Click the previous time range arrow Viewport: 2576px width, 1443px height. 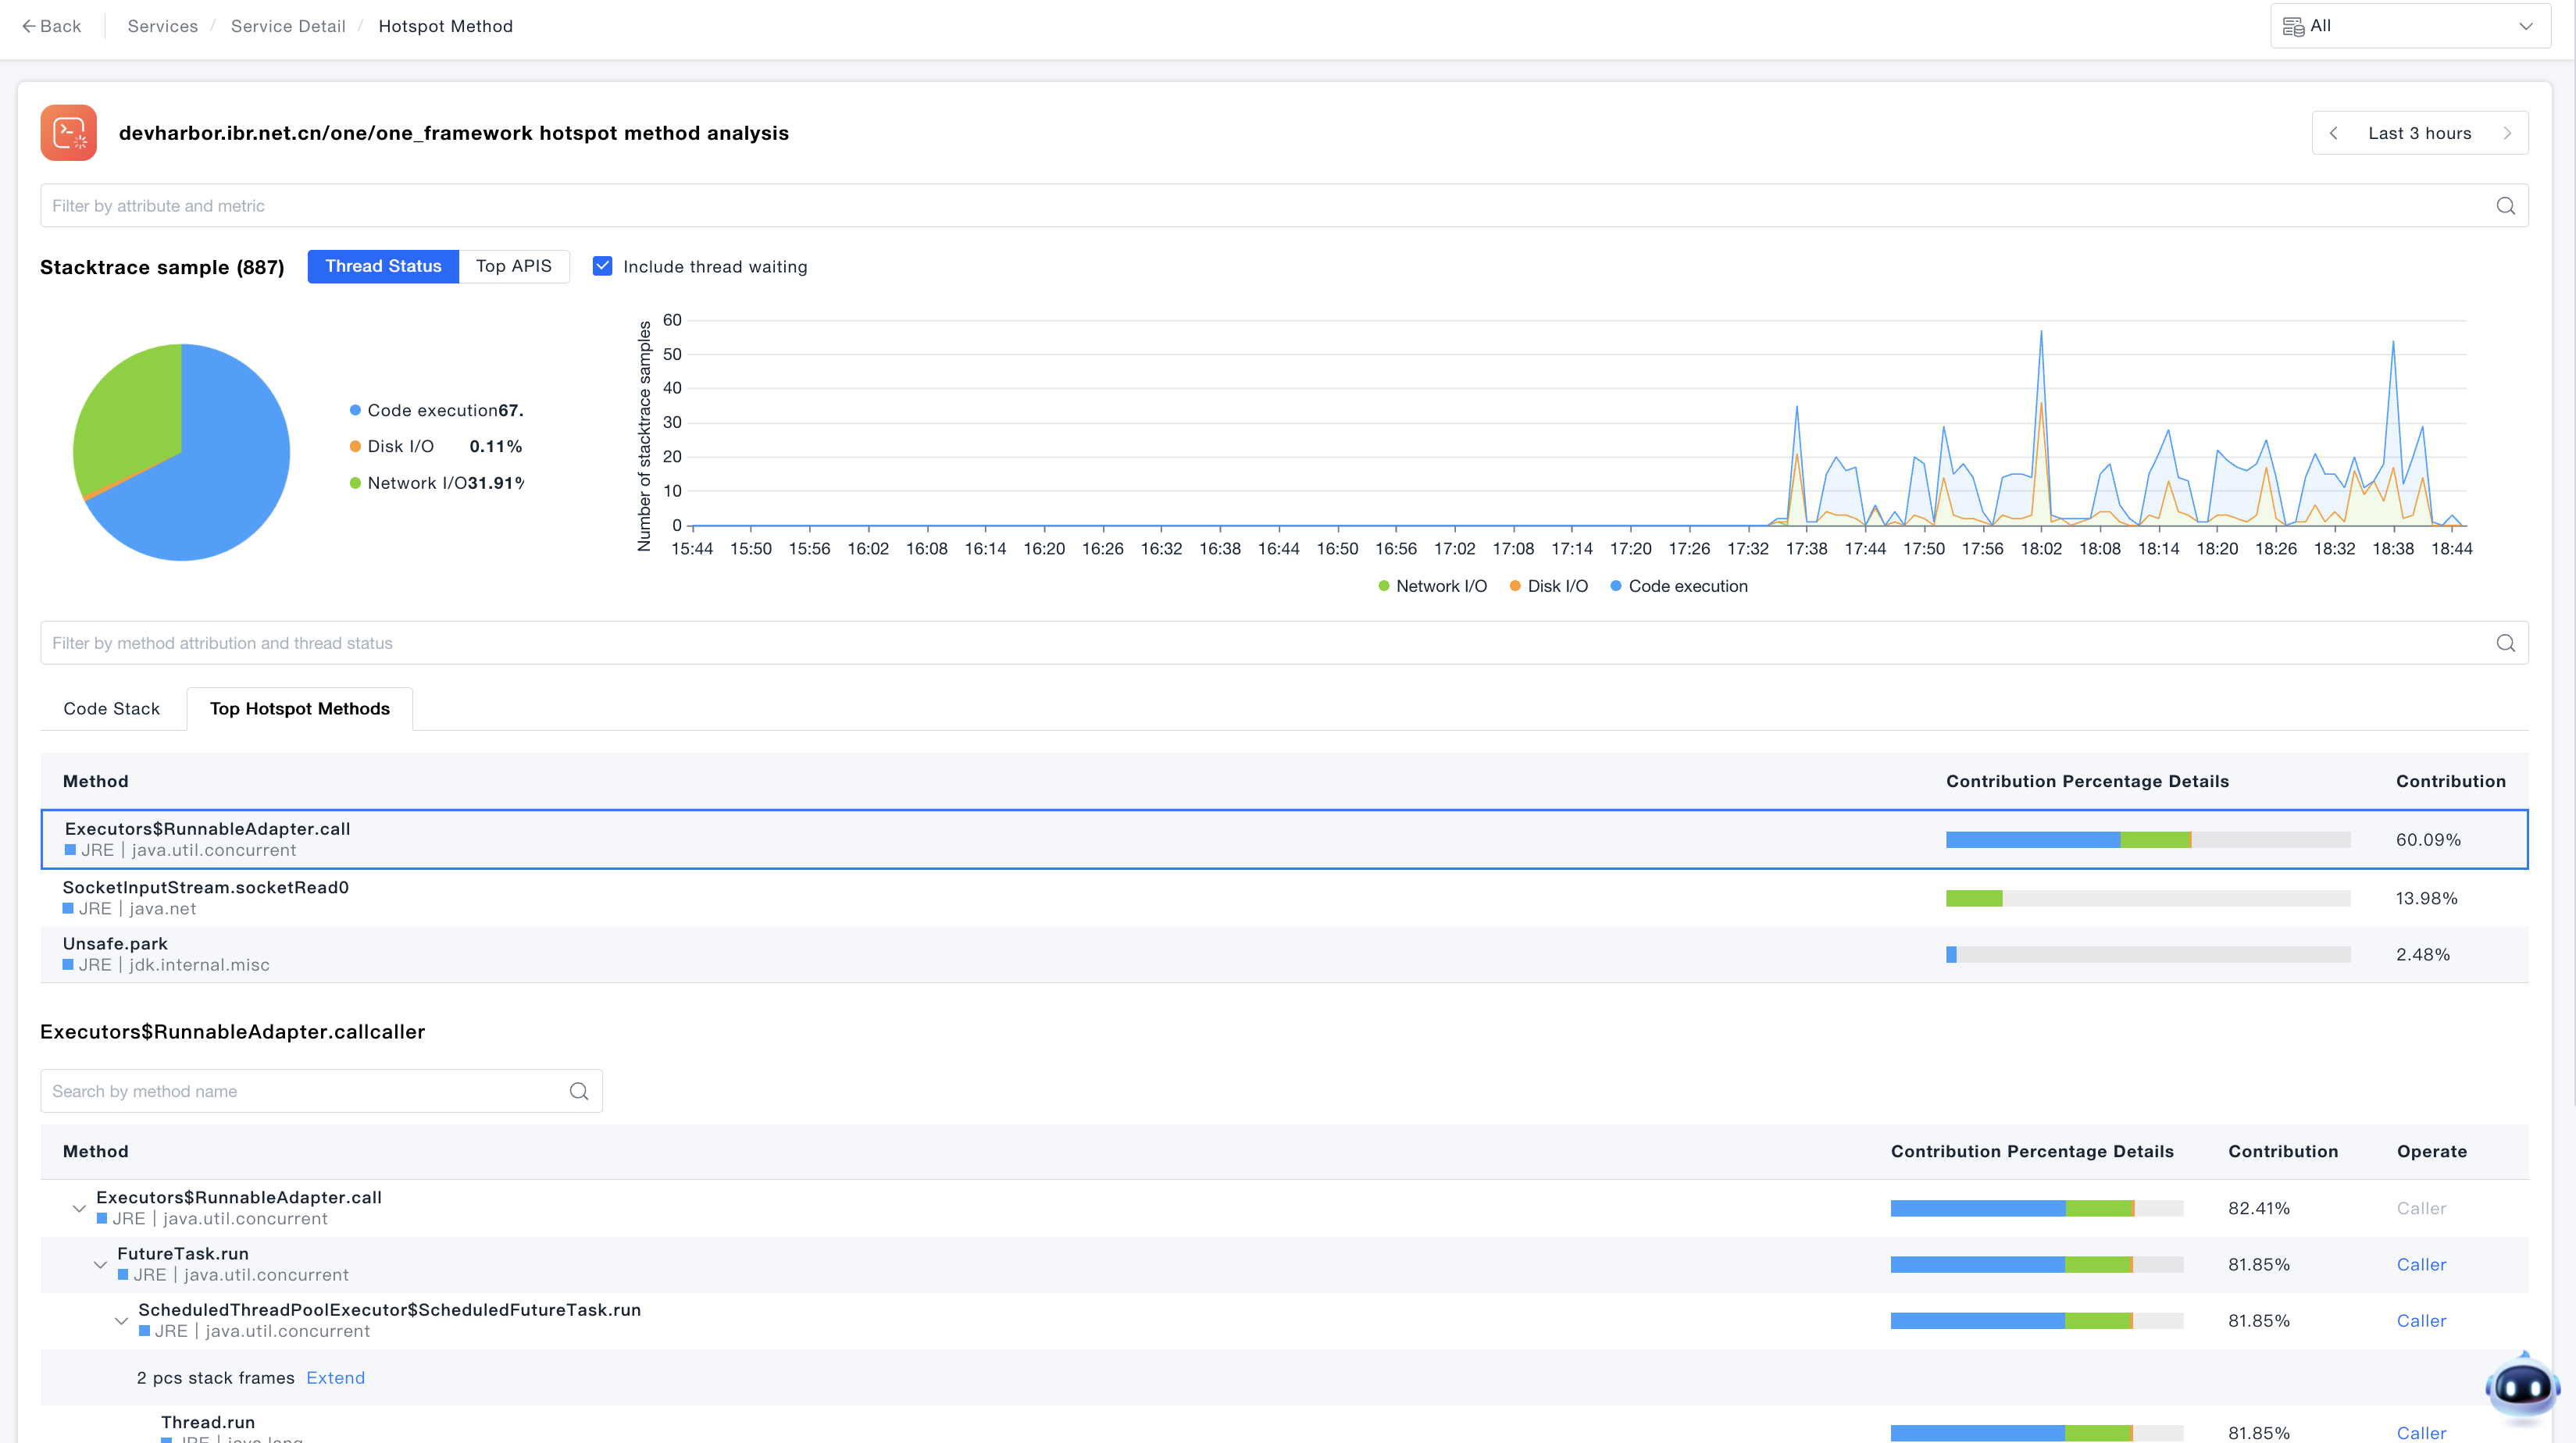2334,133
